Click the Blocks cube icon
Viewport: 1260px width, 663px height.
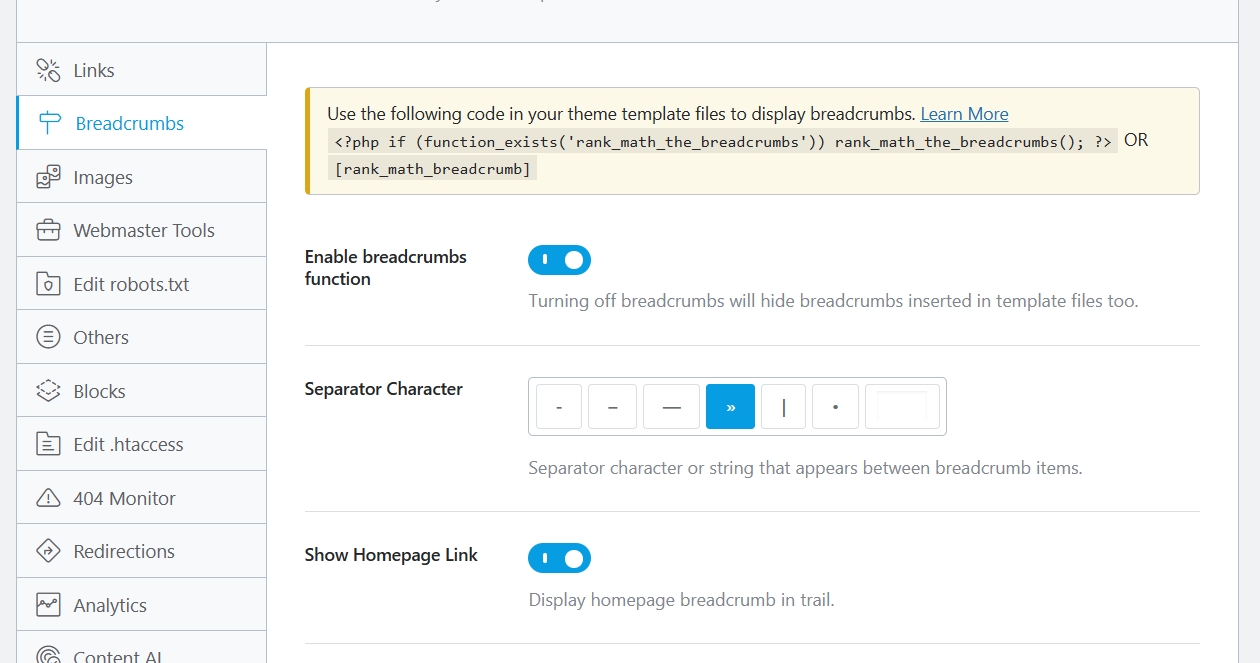click(x=48, y=391)
